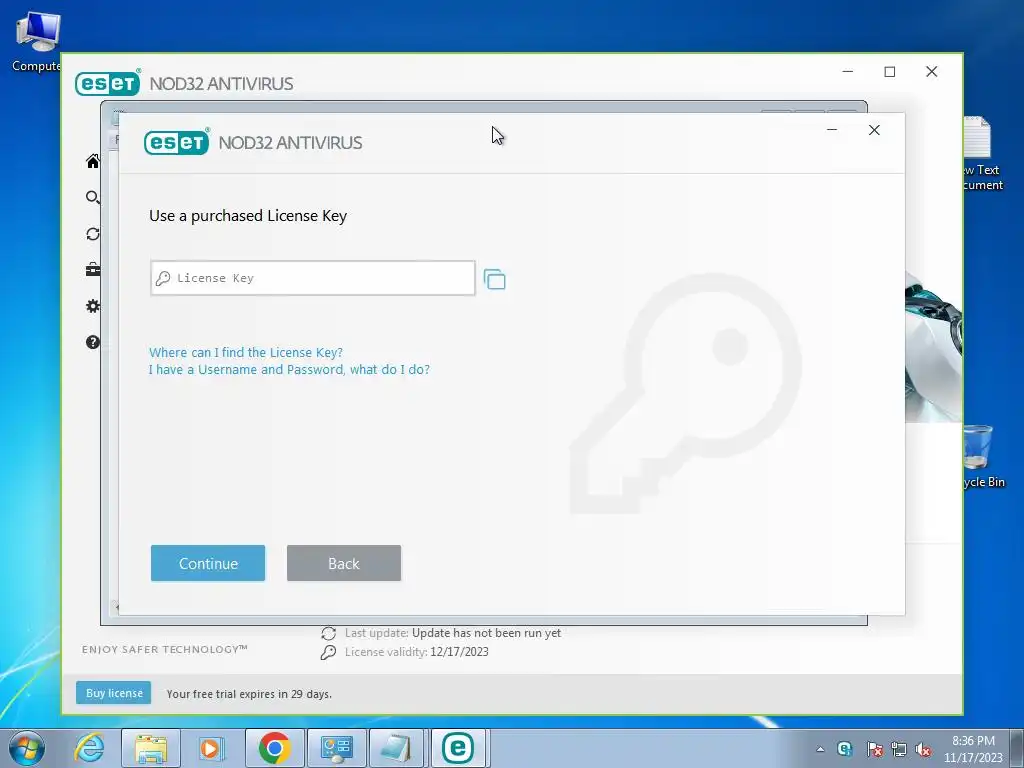Screen dimensions: 1024x768
Task: Select the New Text Document desktop icon
Action: 982,154
